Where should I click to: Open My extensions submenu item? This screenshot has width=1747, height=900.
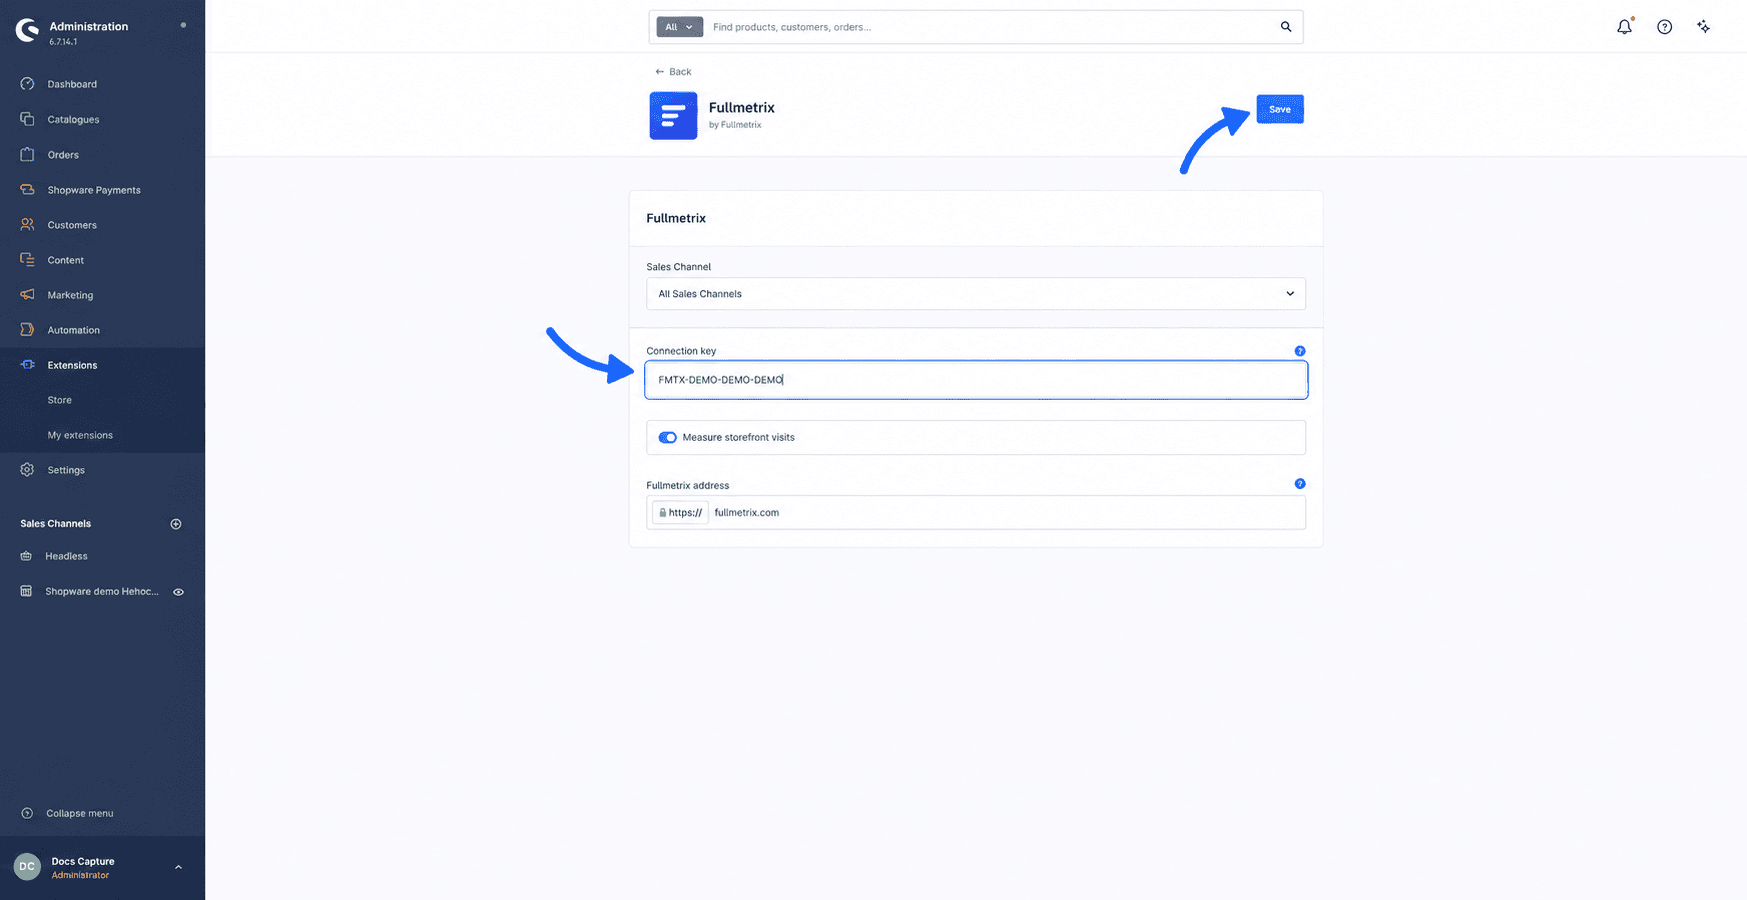coord(80,435)
